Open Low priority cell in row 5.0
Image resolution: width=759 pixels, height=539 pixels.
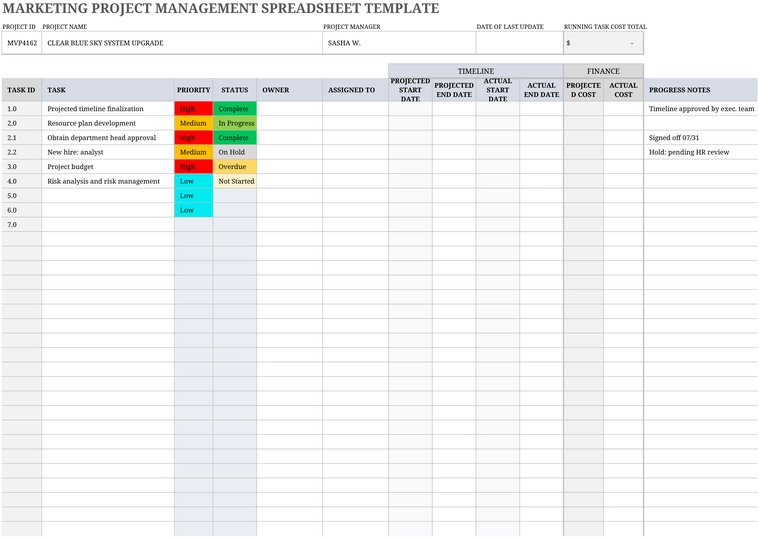194,196
